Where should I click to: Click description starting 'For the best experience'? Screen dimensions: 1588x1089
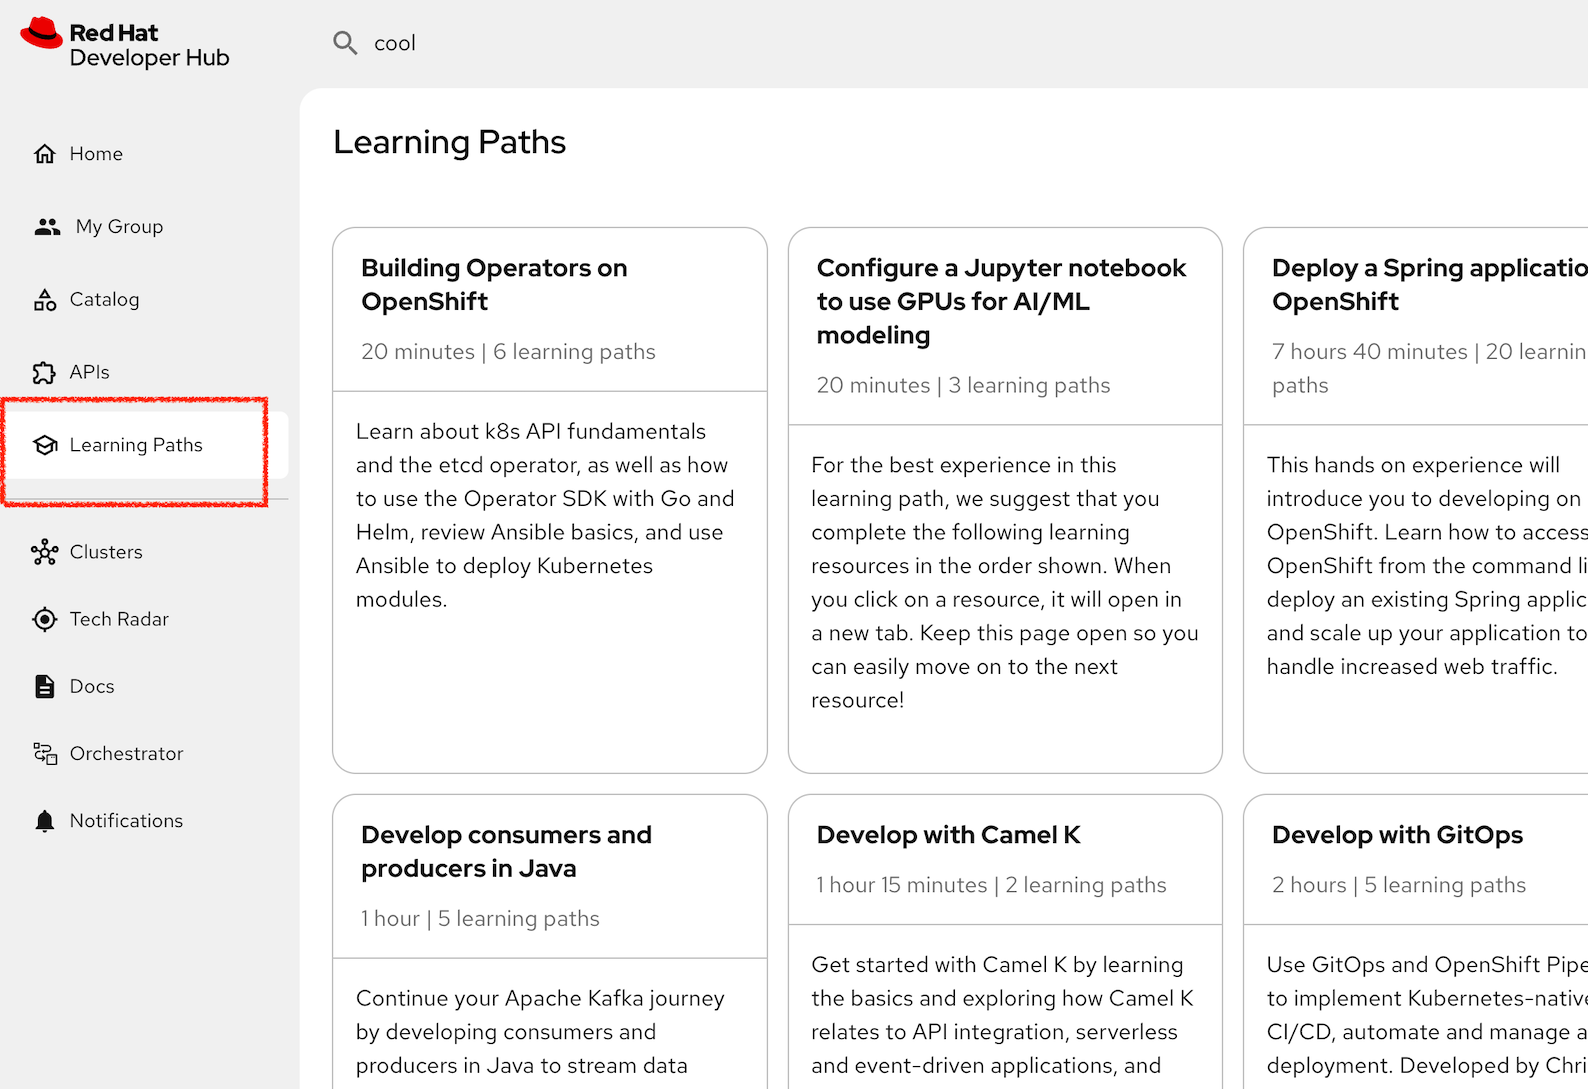coord(1004,582)
